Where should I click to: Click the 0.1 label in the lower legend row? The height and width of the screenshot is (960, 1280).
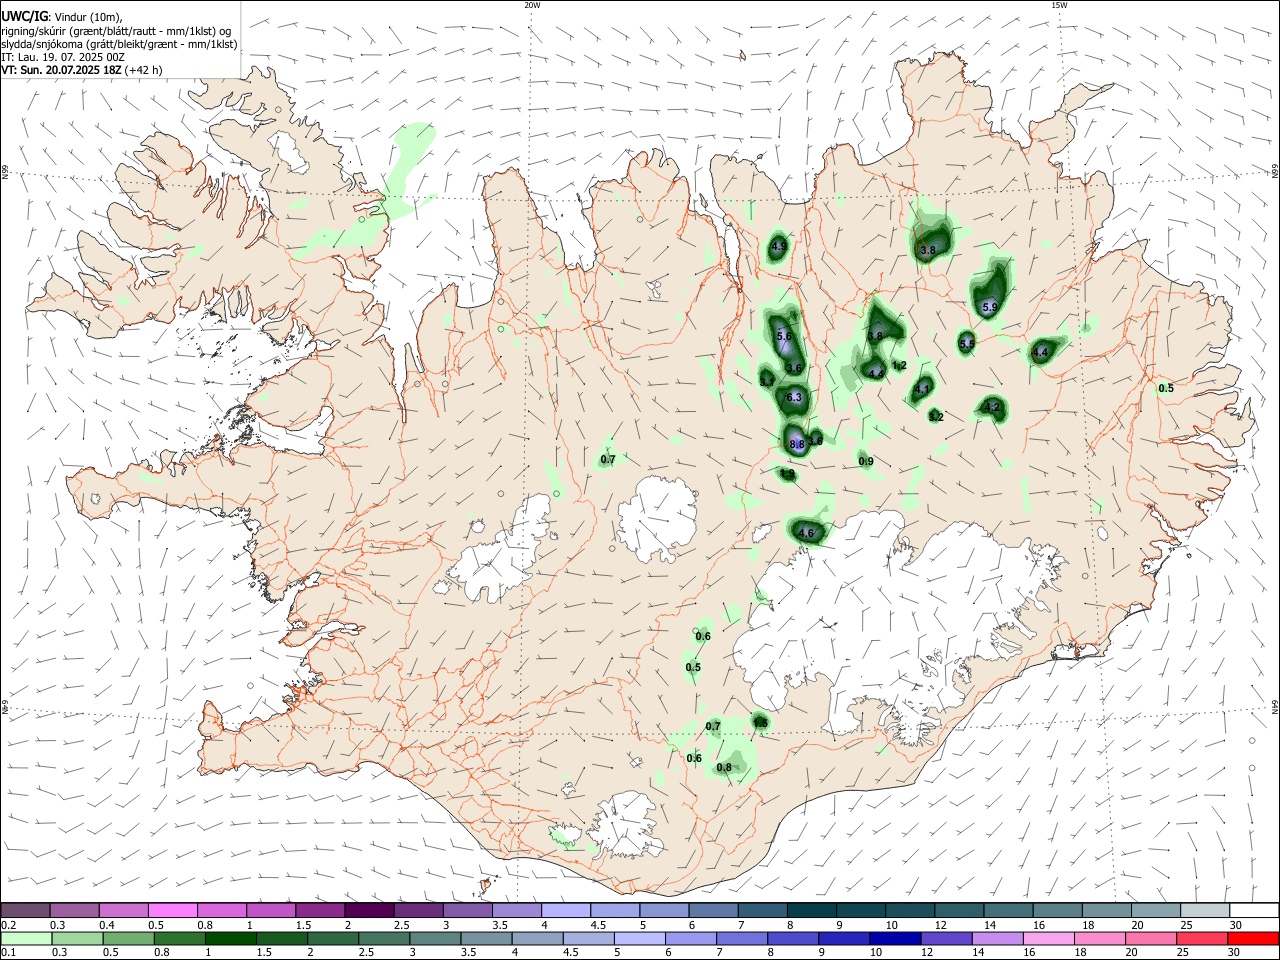[x=8, y=951]
